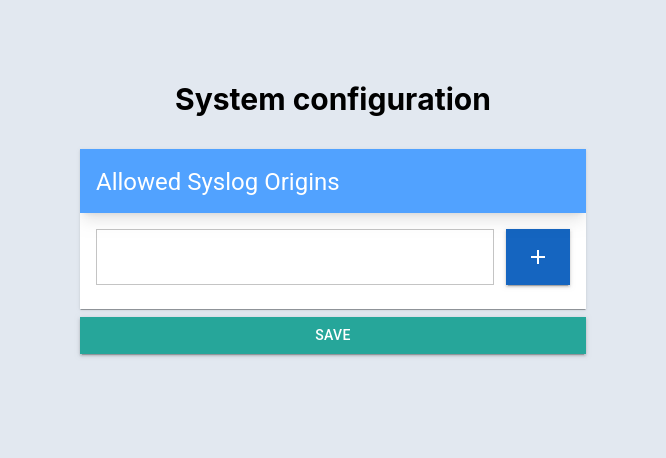The width and height of the screenshot is (666, 458).
Task: Click the Allowed Syslog Origins header
Action: pos(218,182)
